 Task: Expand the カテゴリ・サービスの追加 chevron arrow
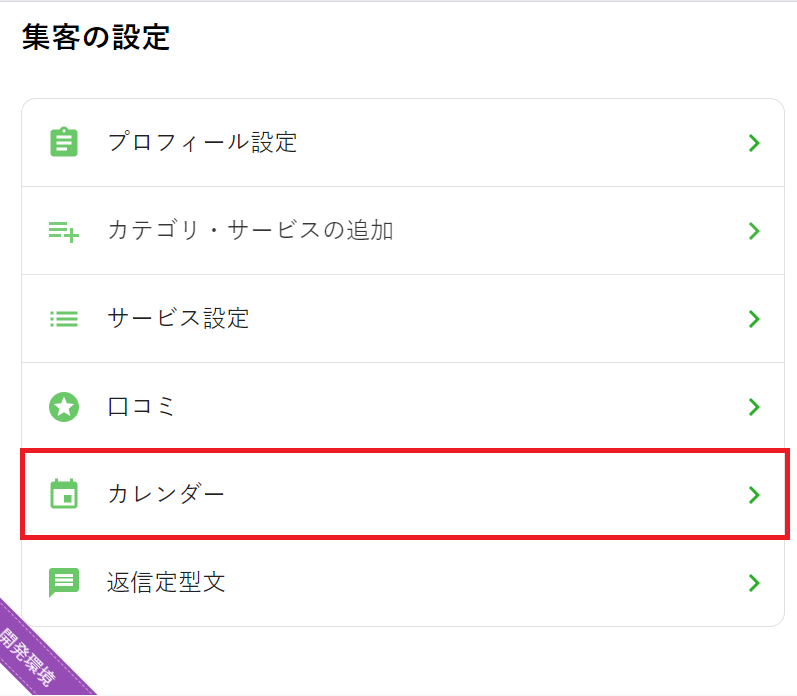(x=754, y=231)
